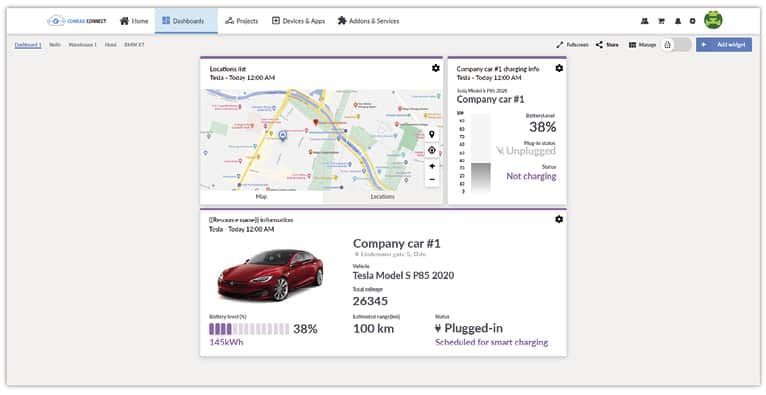The image size is (766, 395).
Task: Open the header settings gear
Action: (x=693, y=21)
